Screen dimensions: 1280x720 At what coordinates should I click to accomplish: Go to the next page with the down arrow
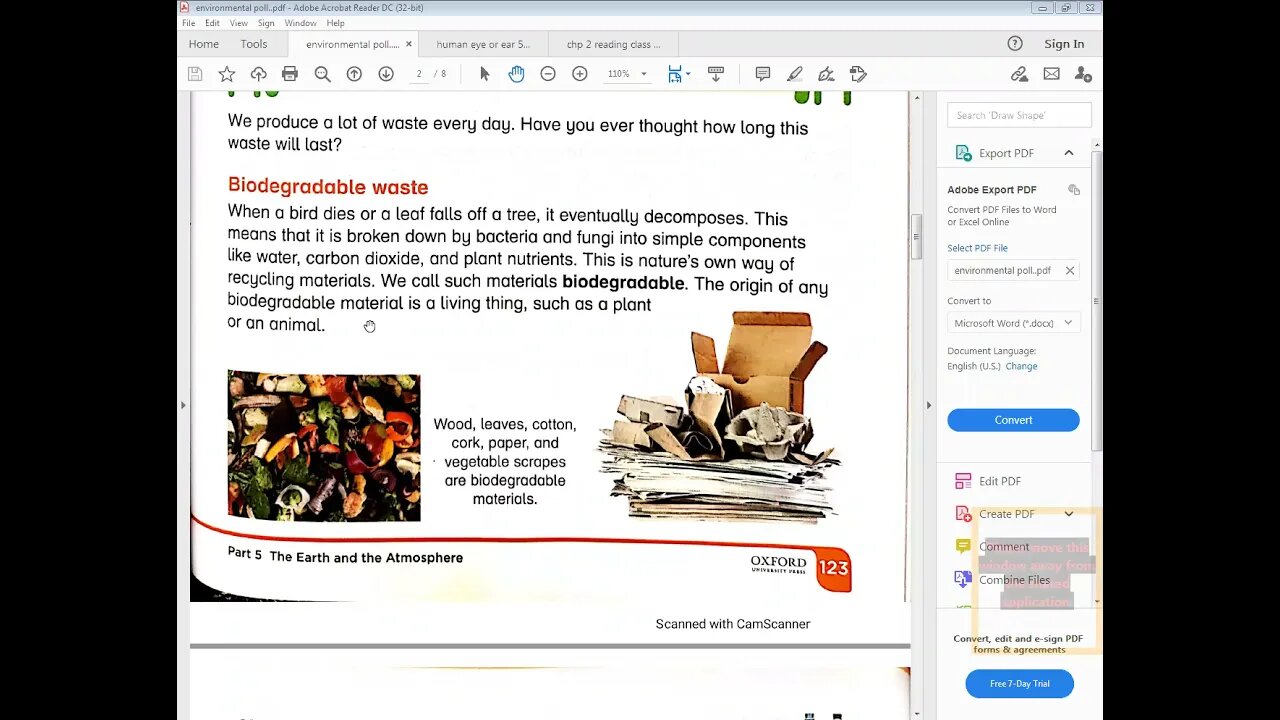pyautogui.click(x=386, y=74)
